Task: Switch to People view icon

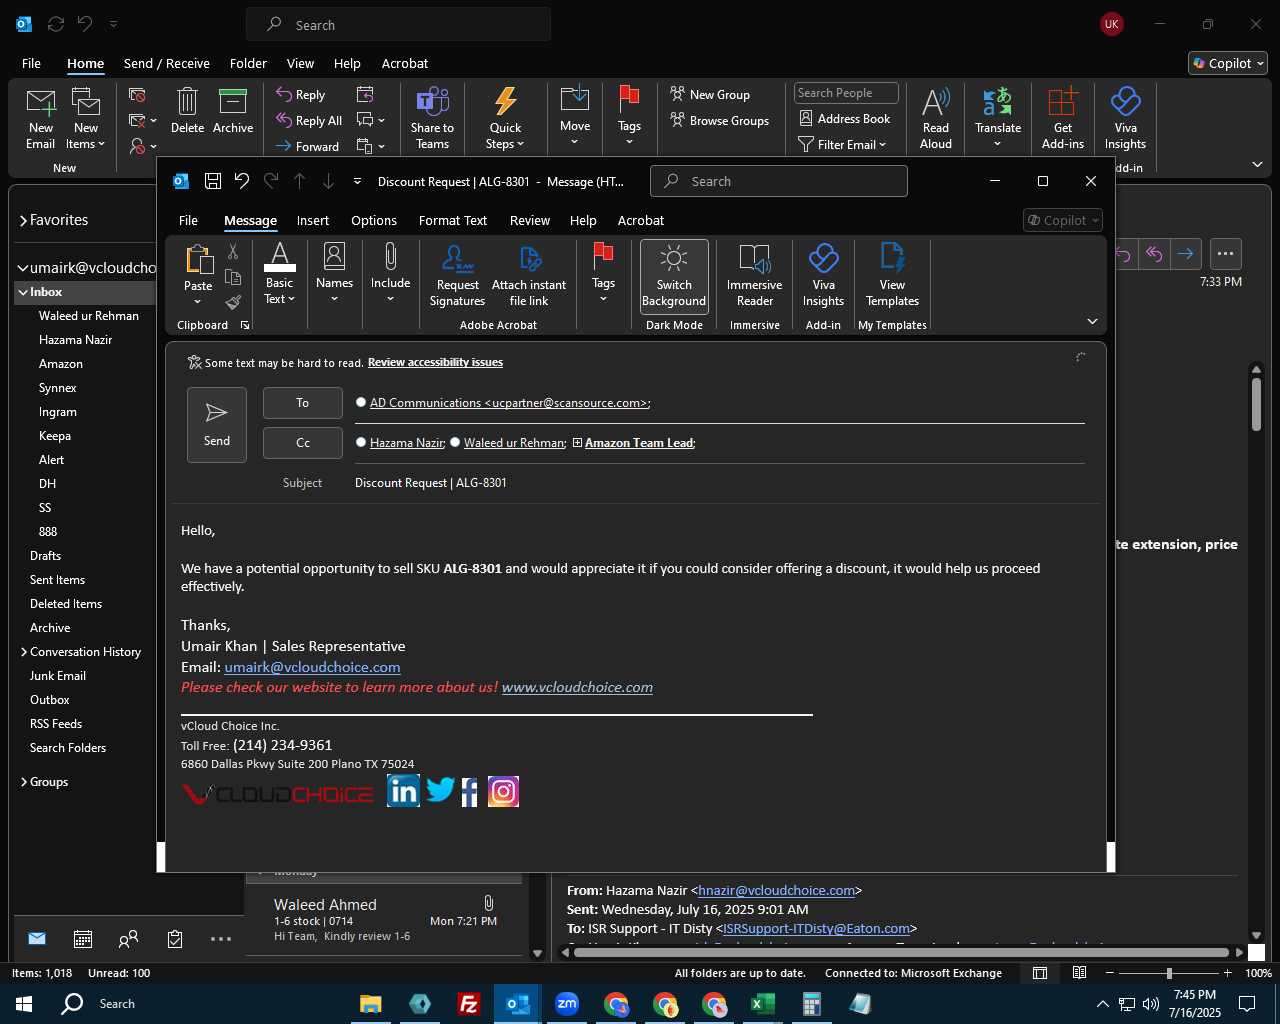Action: [x=129, y=939]
